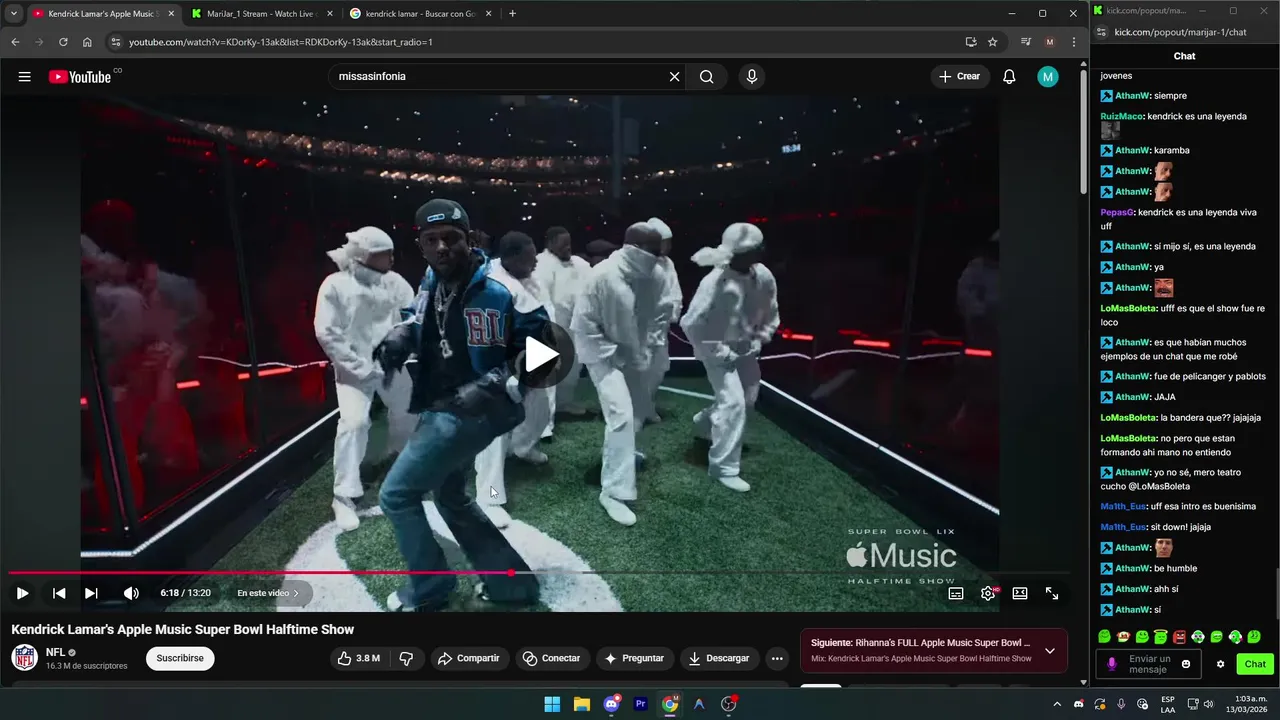The image size is (1280, 720).
Task: Open the account avatar menu on YouTube
Action: [x=1047, y=77]
